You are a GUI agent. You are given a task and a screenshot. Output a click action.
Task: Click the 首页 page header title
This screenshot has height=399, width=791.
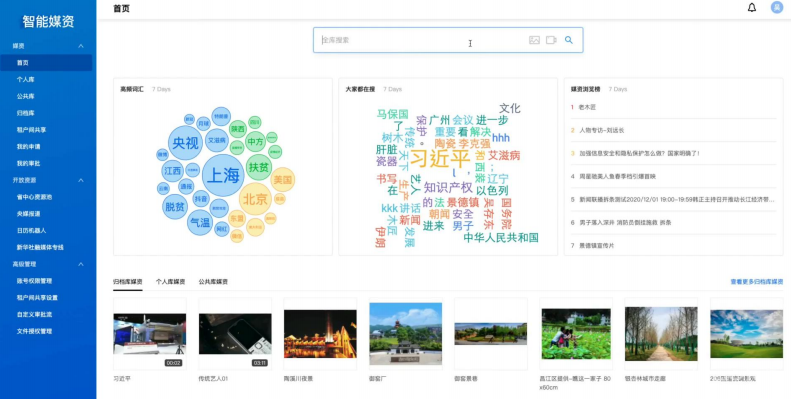pyautogui.click(x=122, y=9)
